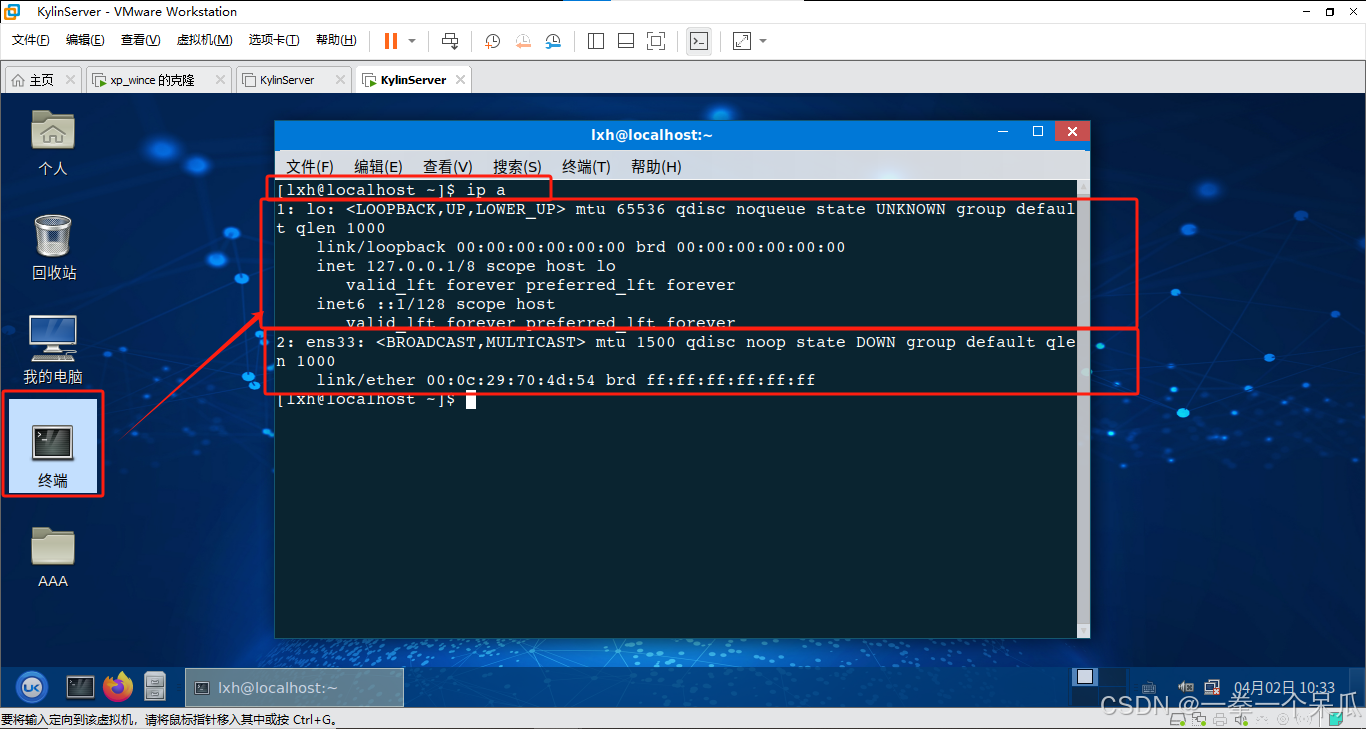
Task: Open the snapshot manager icon
Action: click(x=553, y=41)
